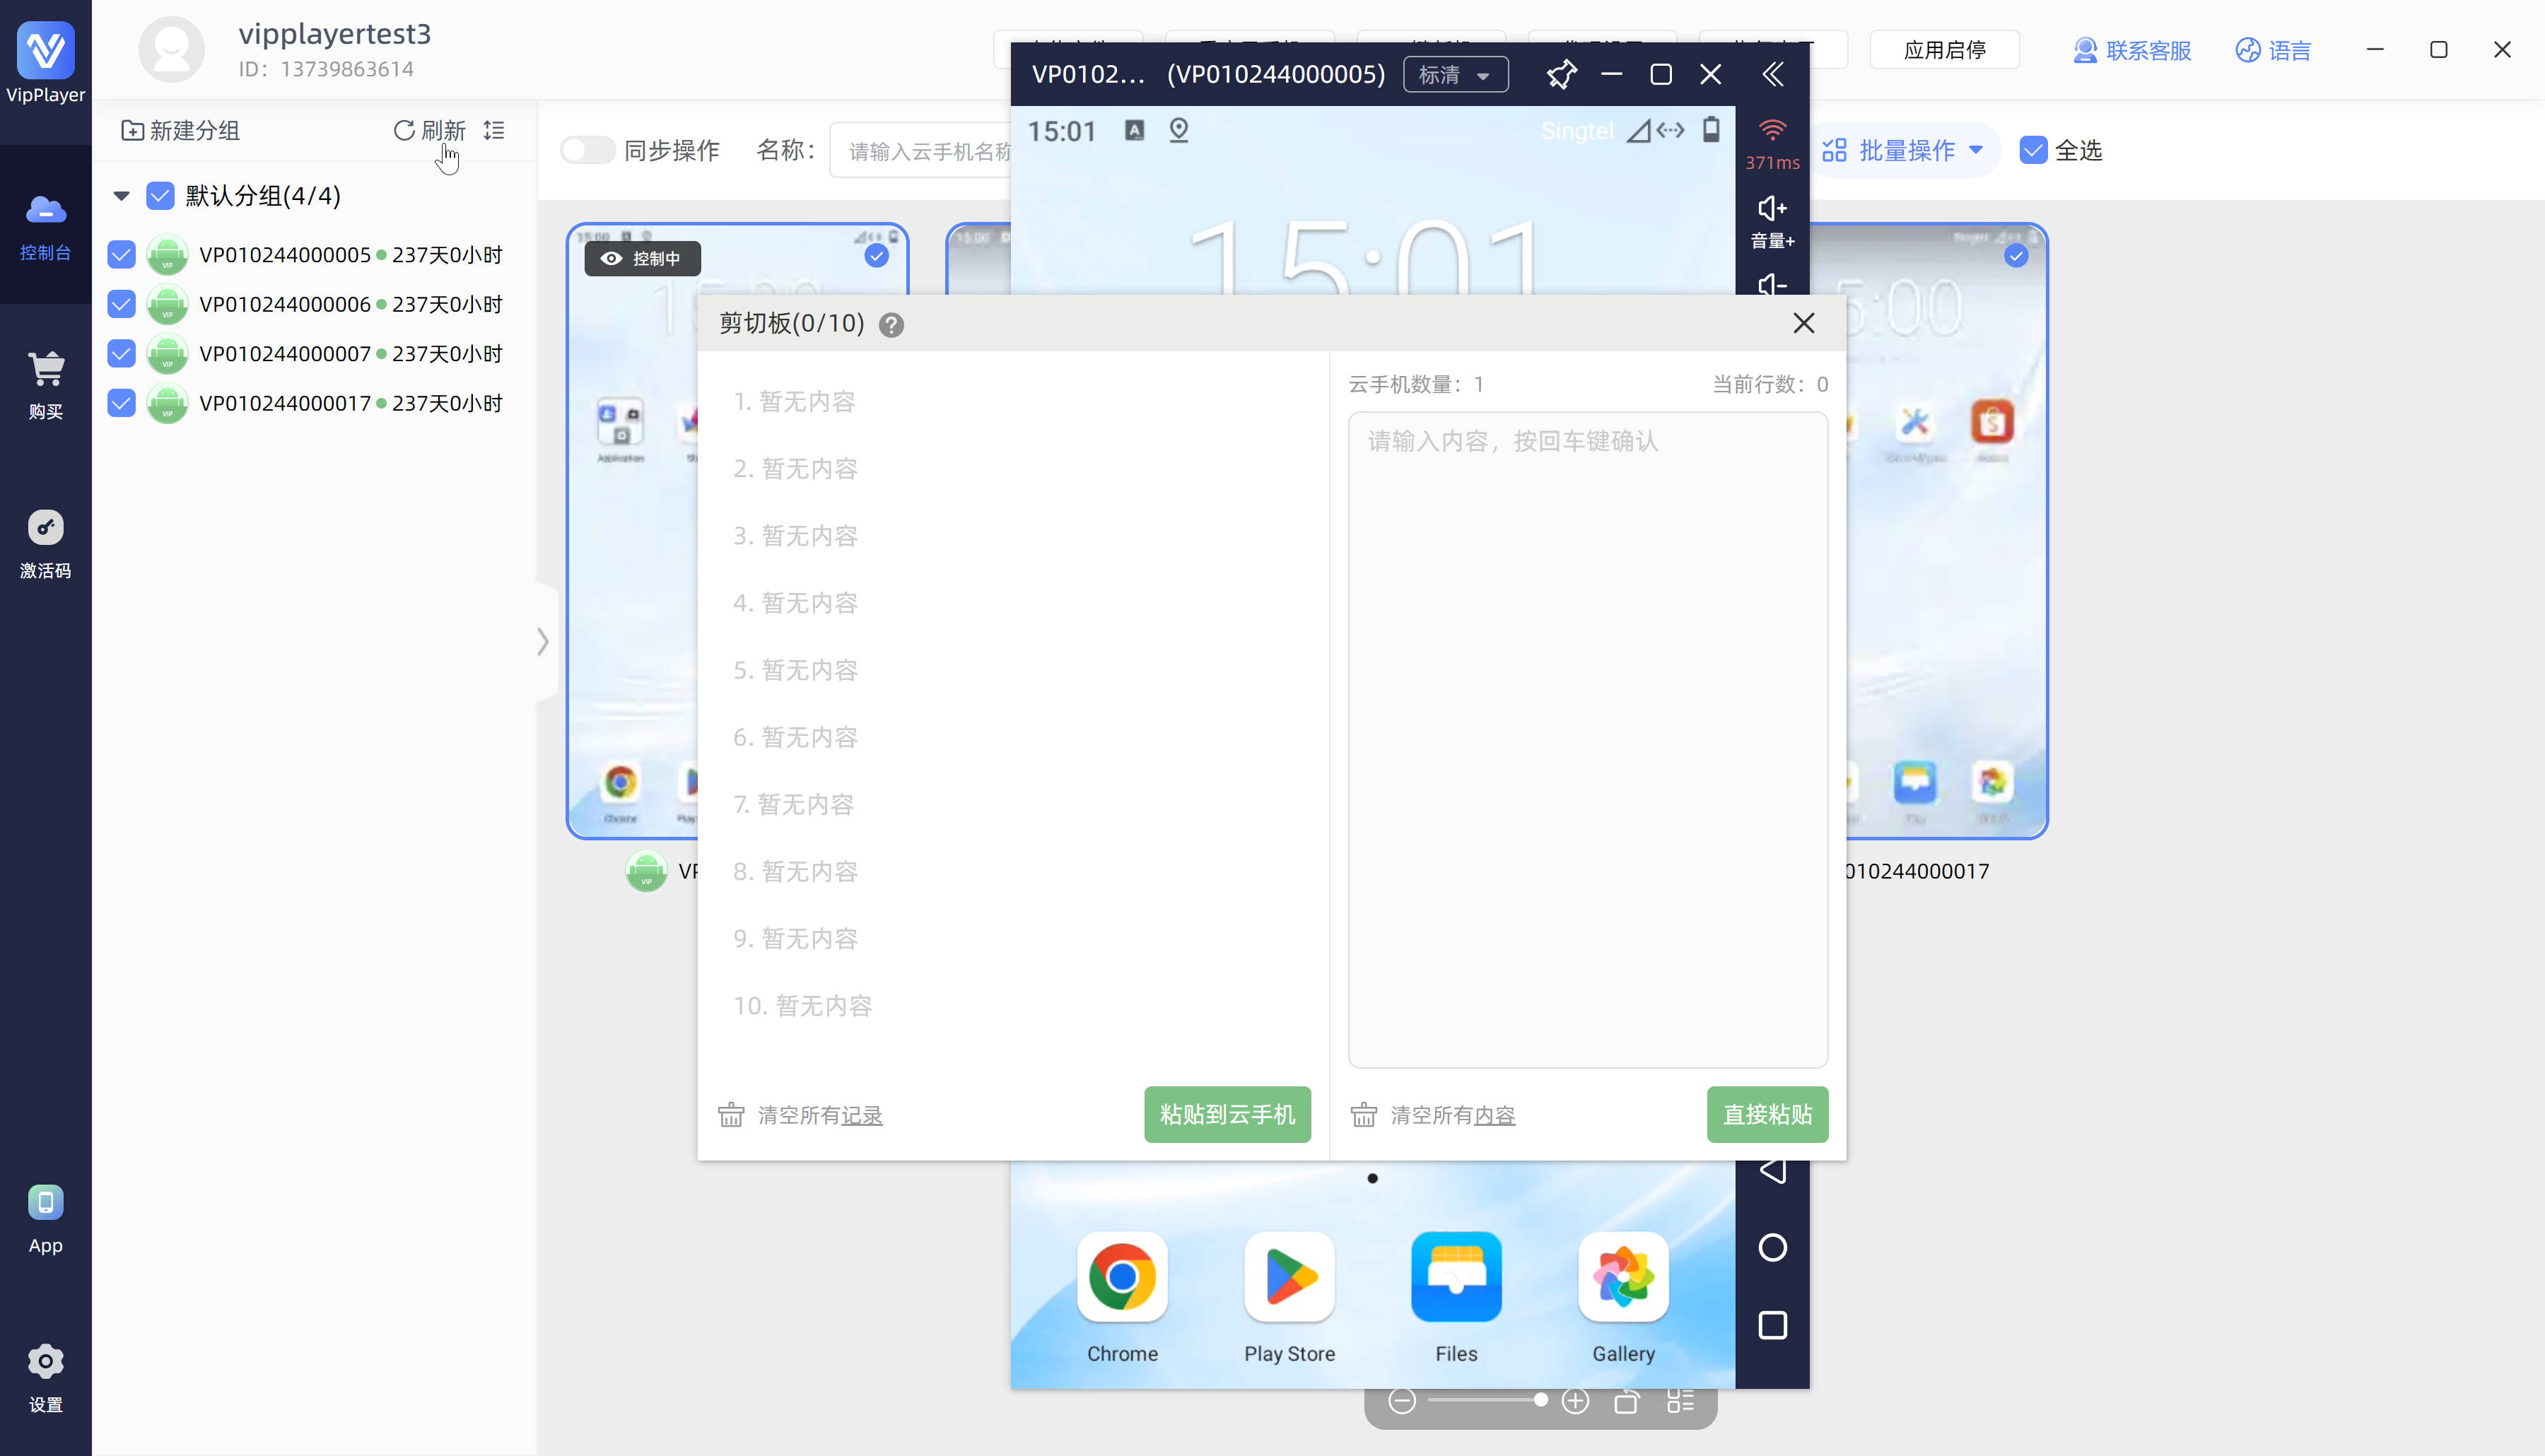Open the 购买 sidebar tab

[45, 384]
